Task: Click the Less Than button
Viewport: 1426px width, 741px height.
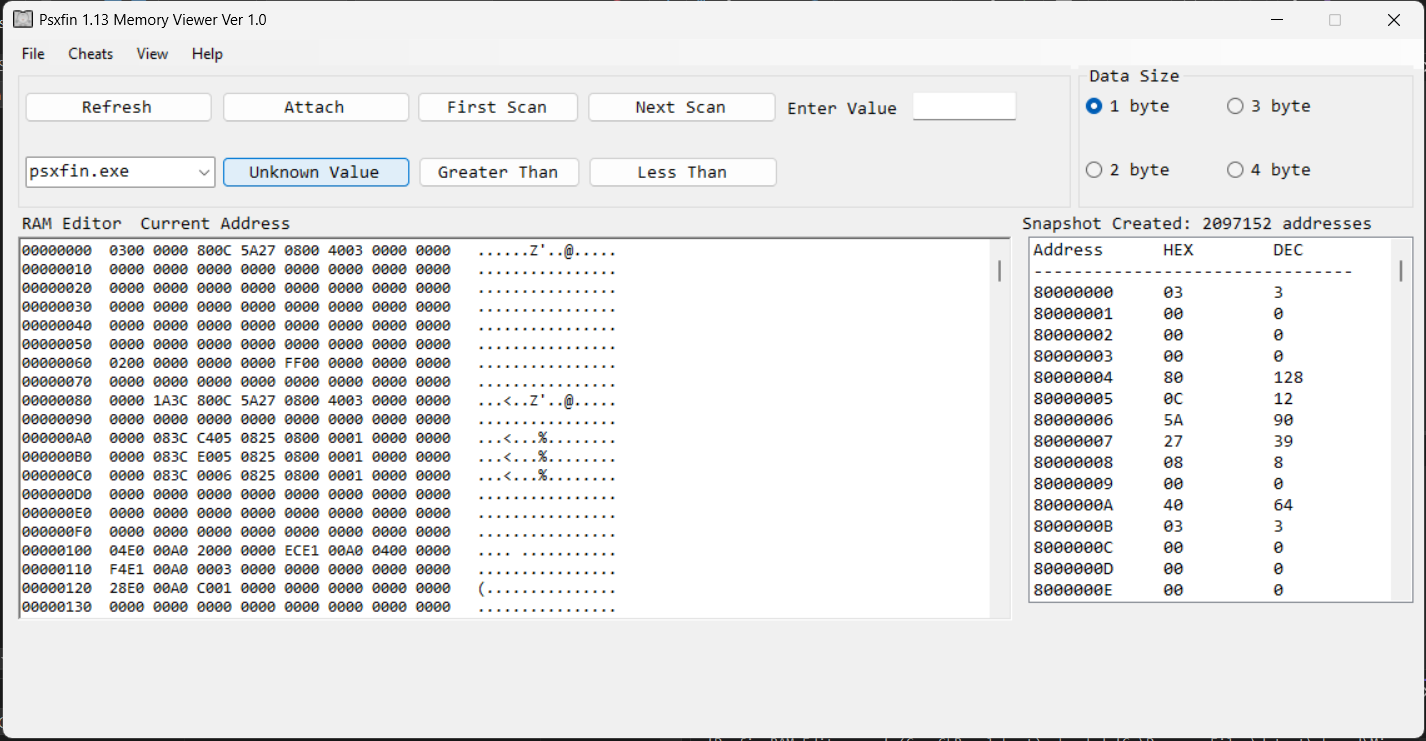Action: pos(682,172)
